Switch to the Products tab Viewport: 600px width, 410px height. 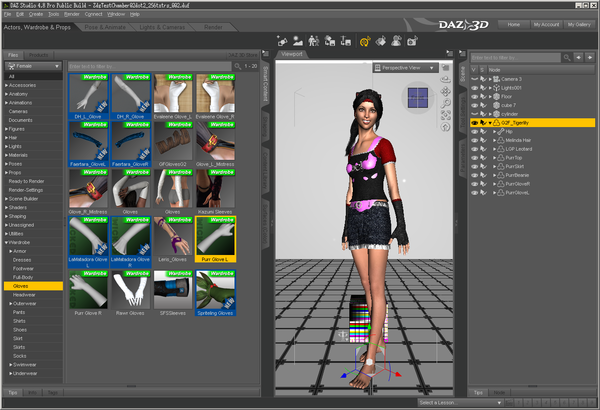[39, 55]
